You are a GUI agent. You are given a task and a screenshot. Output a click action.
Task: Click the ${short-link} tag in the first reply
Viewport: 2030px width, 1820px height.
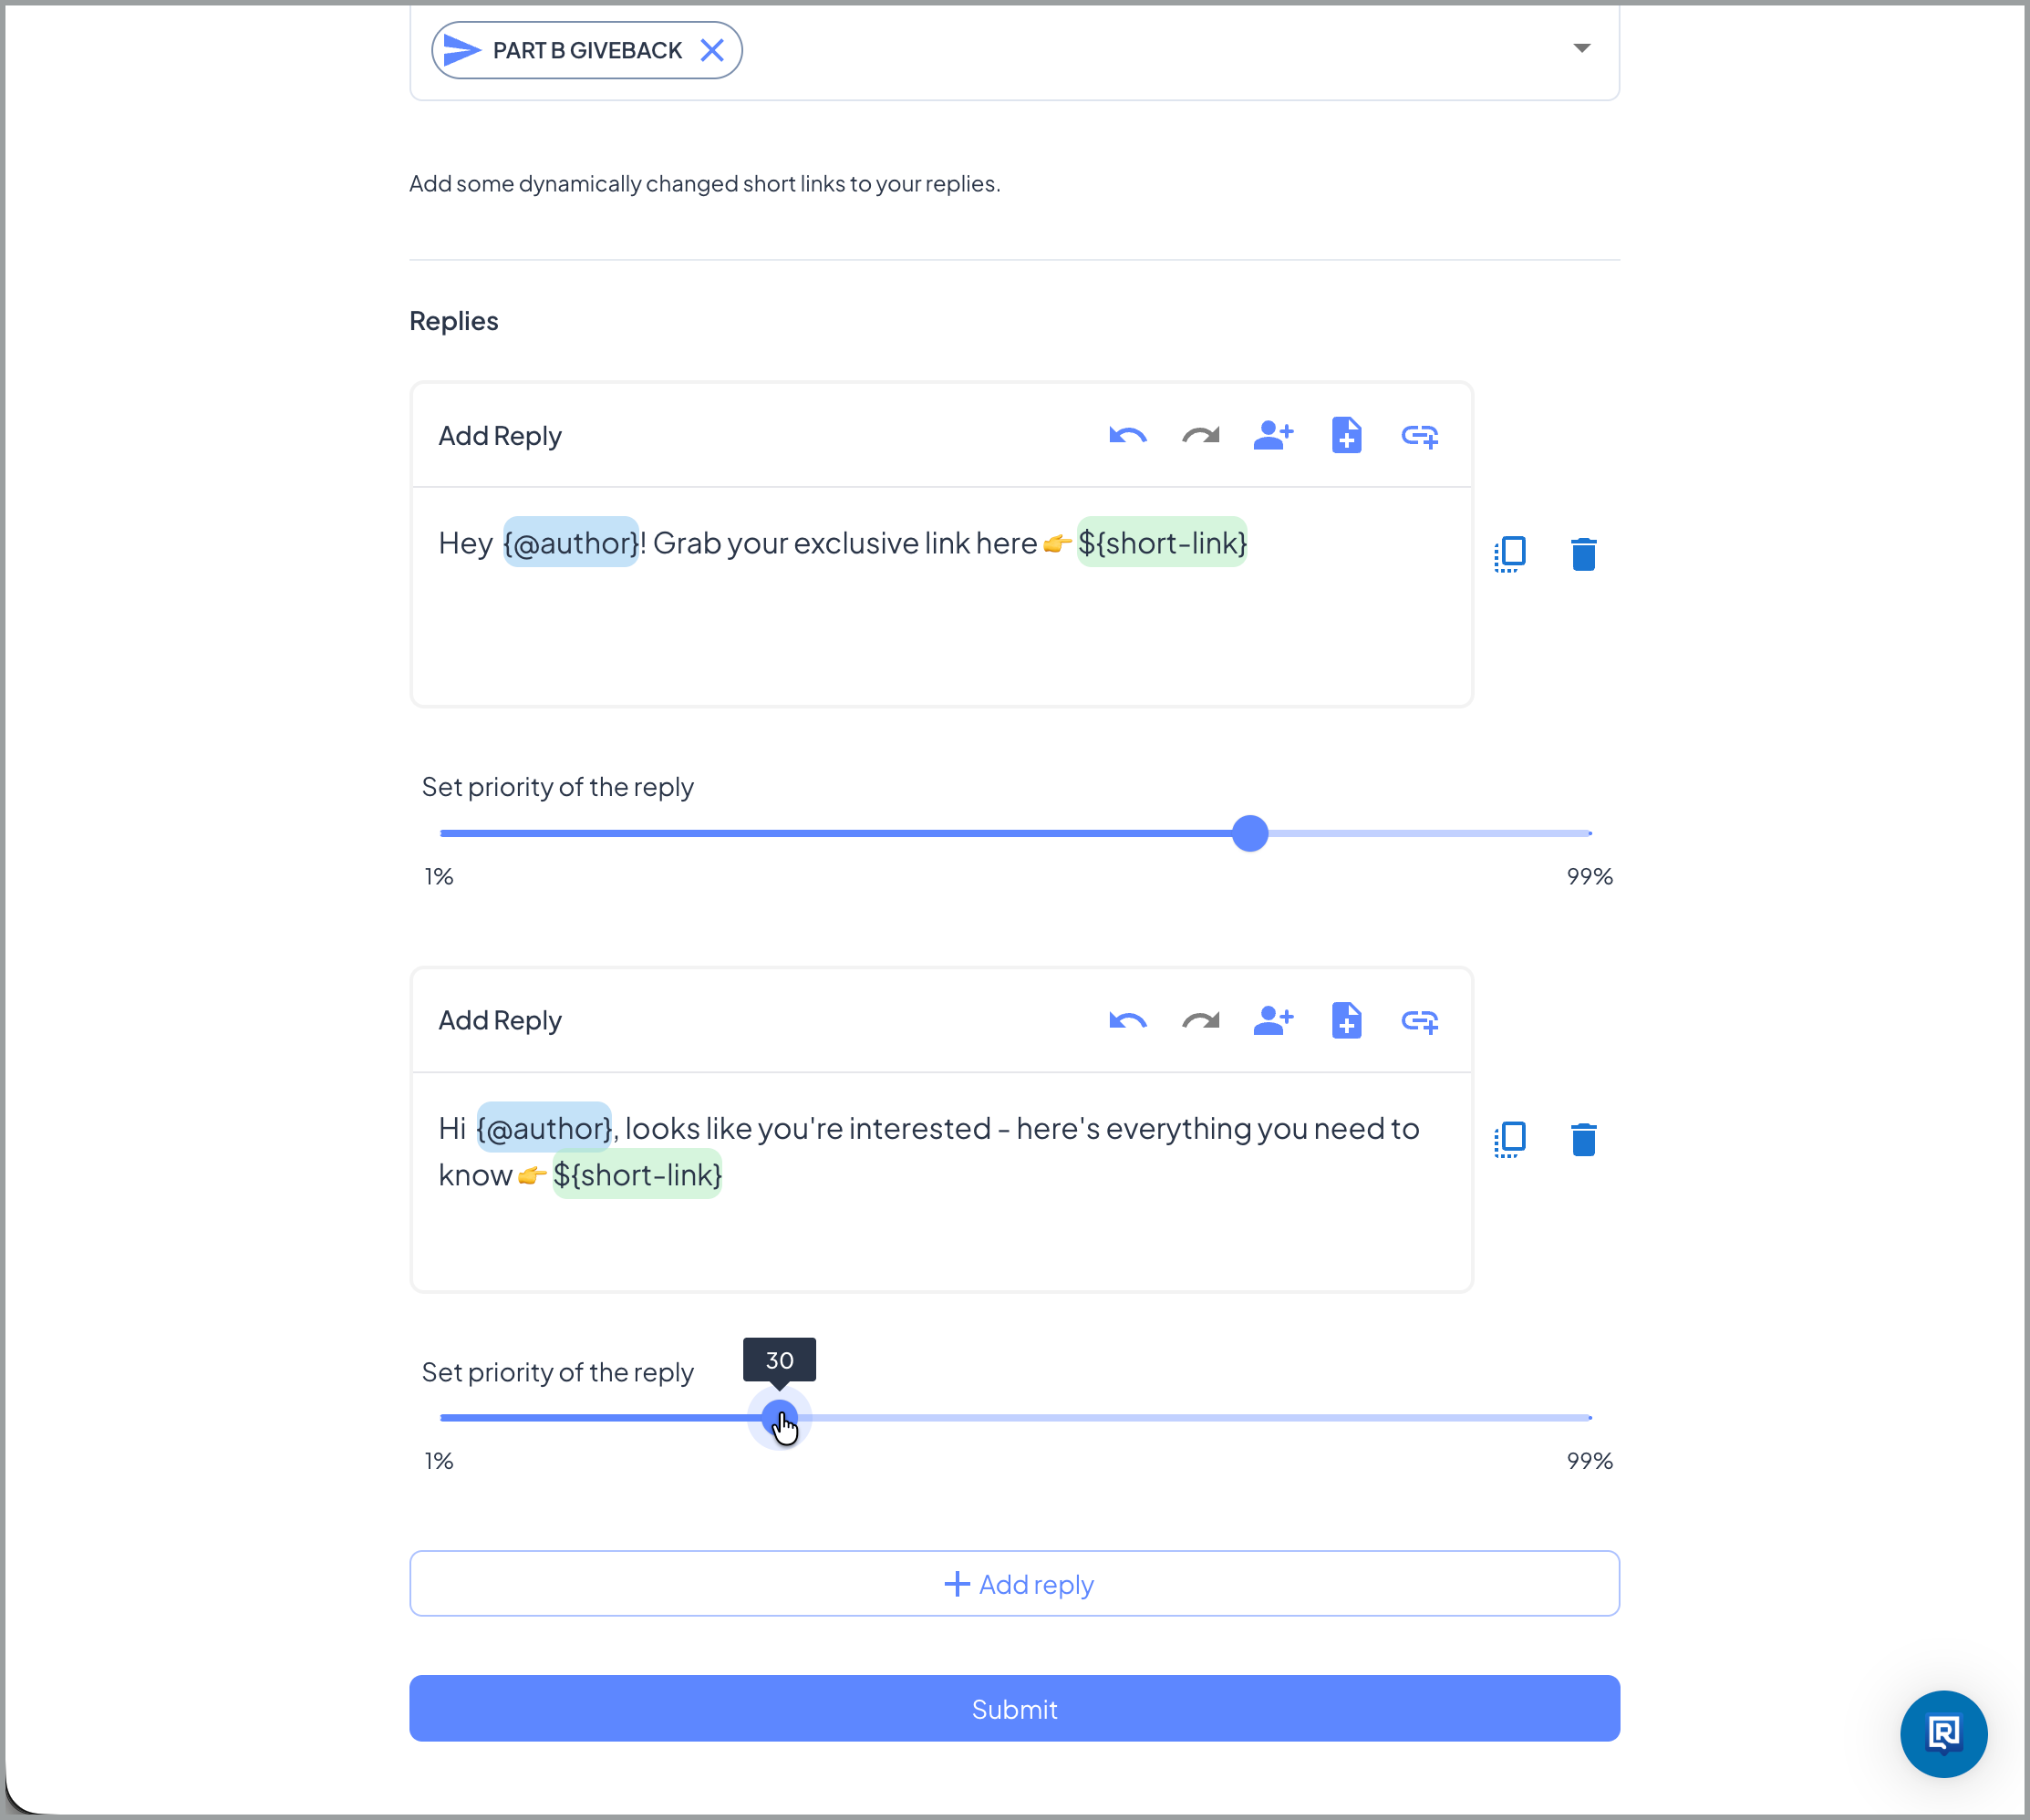click(x=1162, y=543)
